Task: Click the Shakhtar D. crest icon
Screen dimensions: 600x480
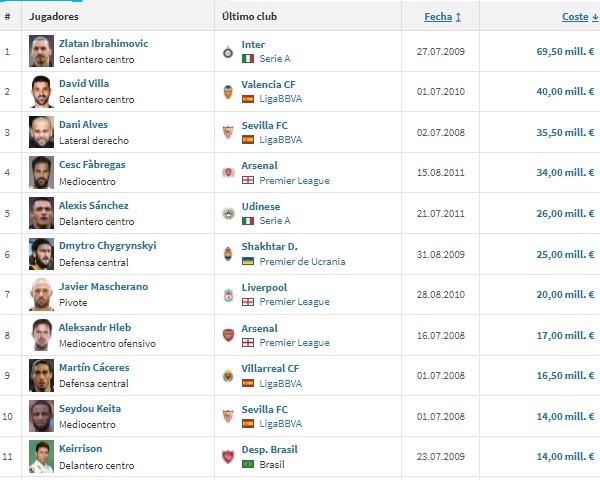Action: pyautogui.click(x=228, y=254)
